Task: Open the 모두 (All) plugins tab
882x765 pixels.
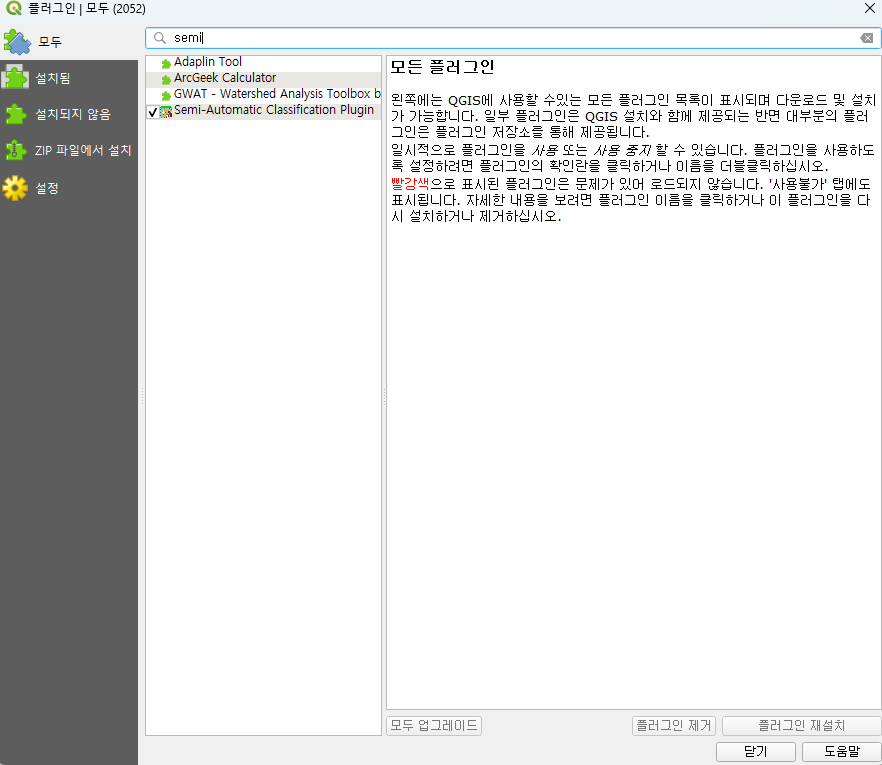Action: [69, 42]
